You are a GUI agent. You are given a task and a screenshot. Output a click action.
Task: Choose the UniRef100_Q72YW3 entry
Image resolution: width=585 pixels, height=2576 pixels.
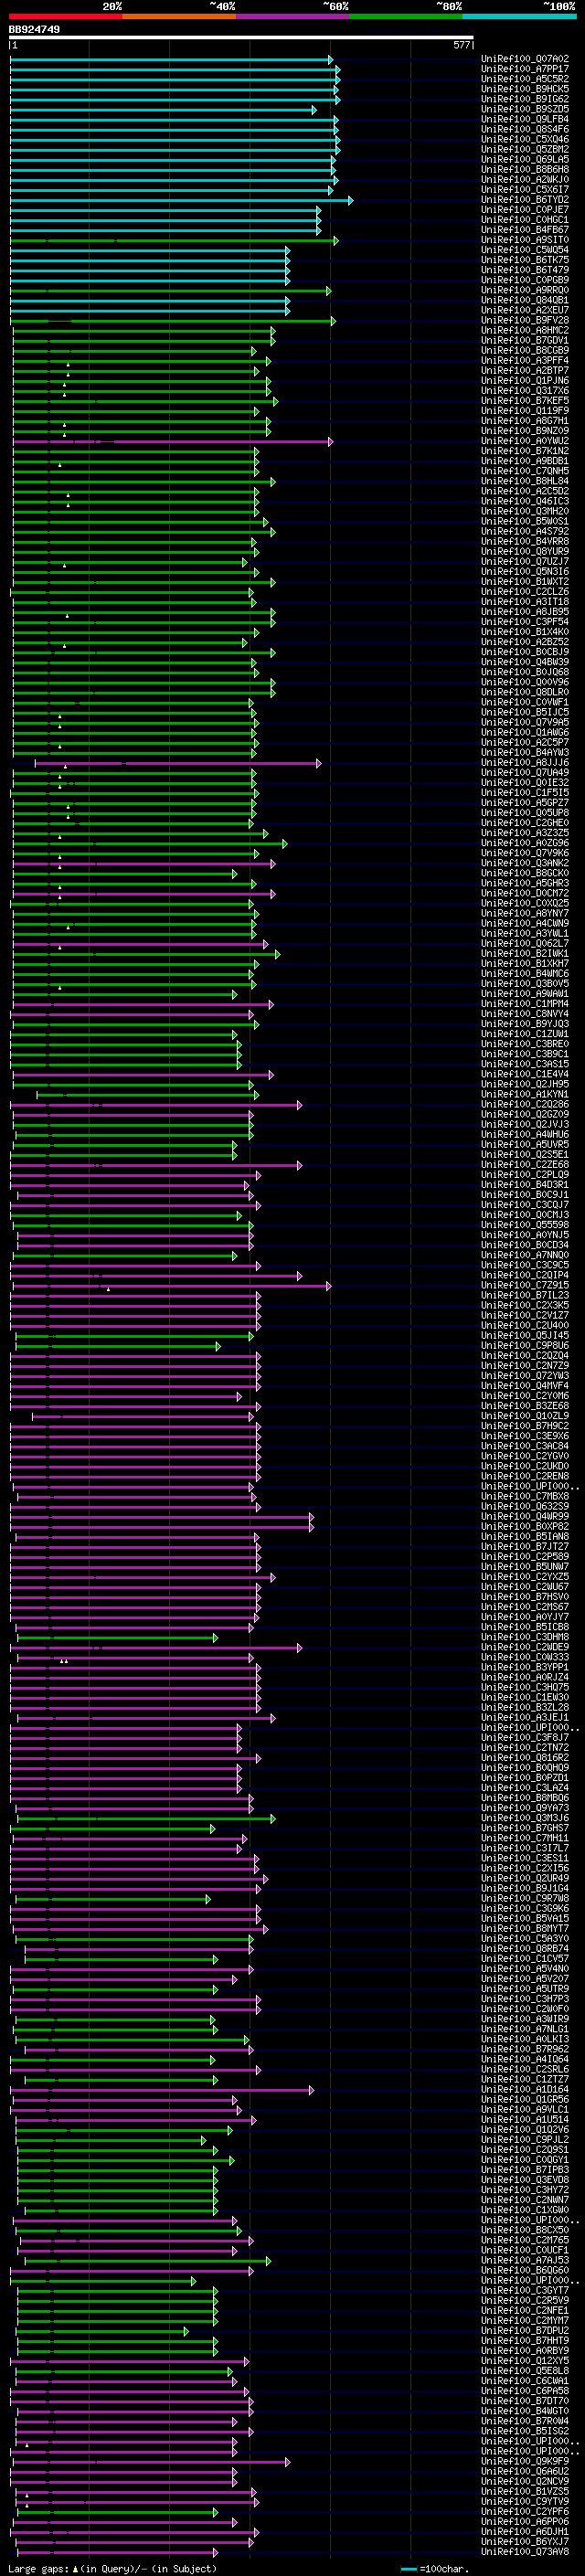525,1376
